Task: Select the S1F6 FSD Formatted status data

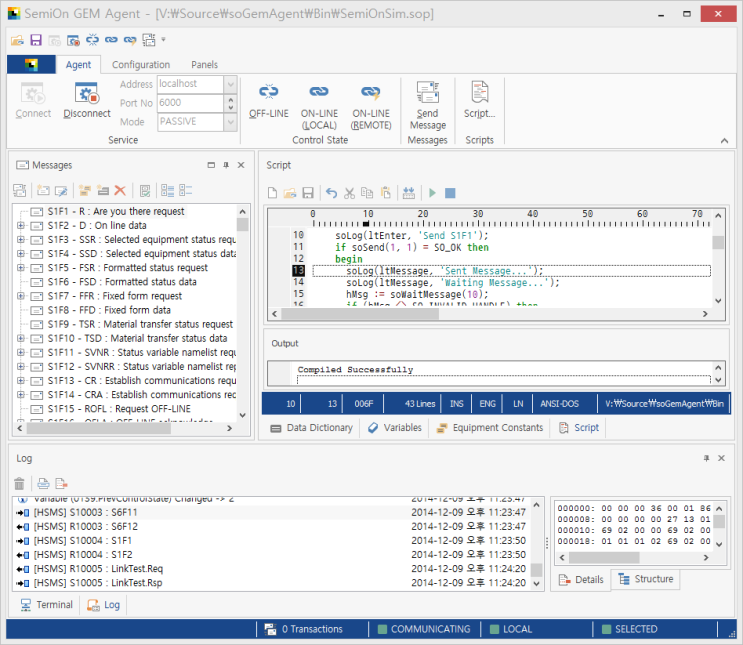Action: point(122,282)
